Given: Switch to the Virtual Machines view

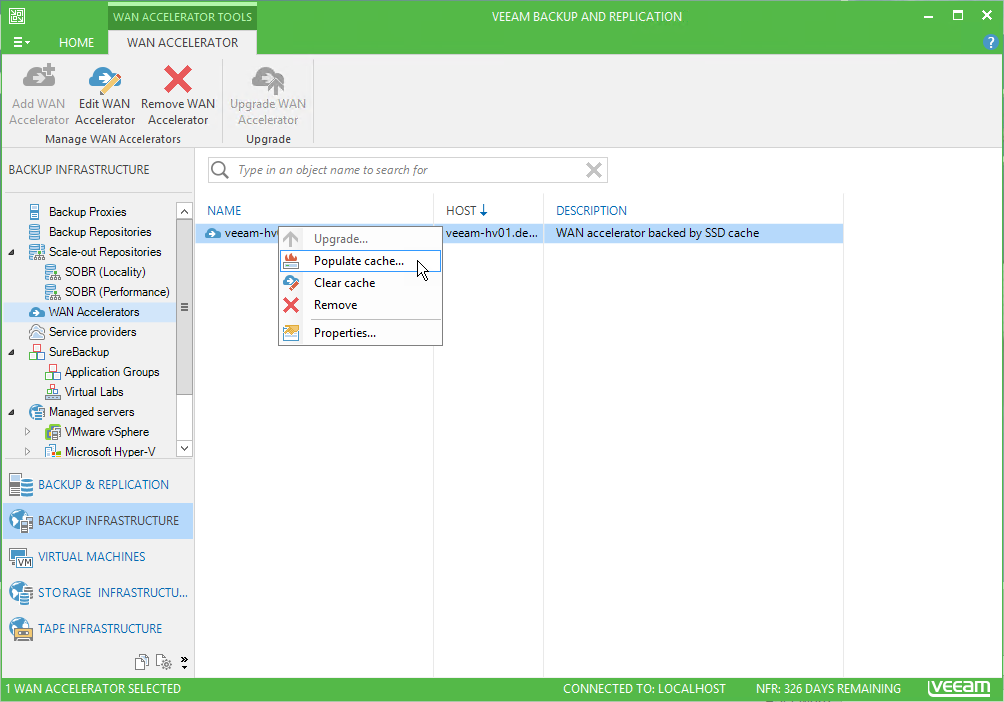Looking at the screenshot, I should point(91,557).
